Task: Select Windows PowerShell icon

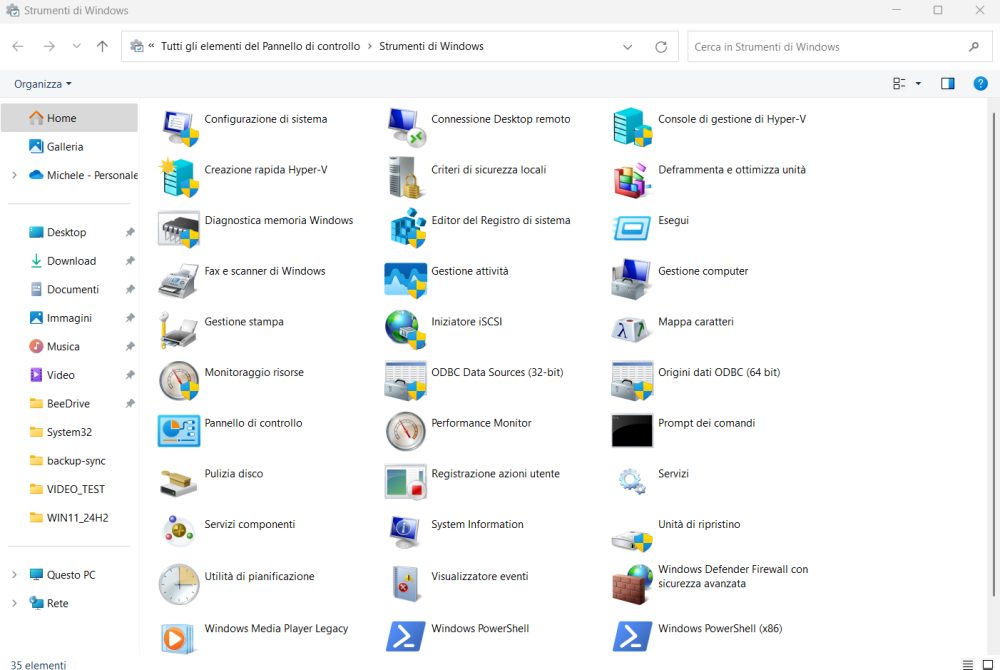Action: tap(406, 637)
